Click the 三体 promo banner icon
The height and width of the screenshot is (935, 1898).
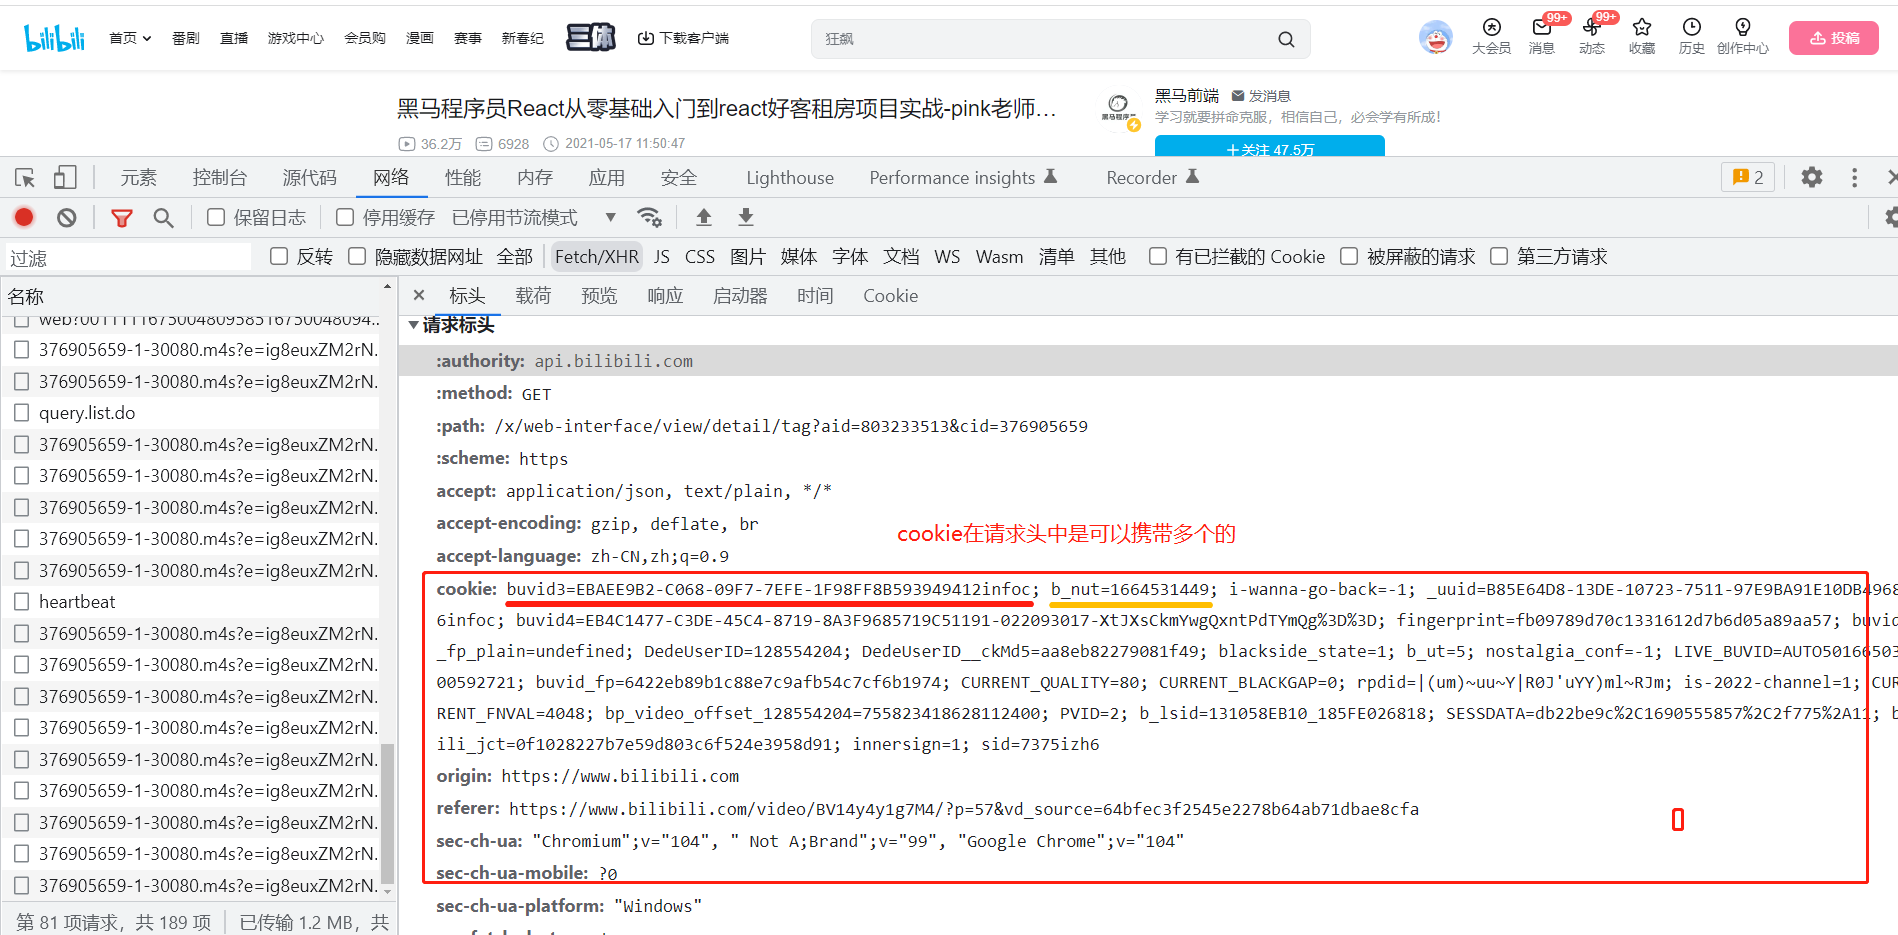click(x=591, y=38)
